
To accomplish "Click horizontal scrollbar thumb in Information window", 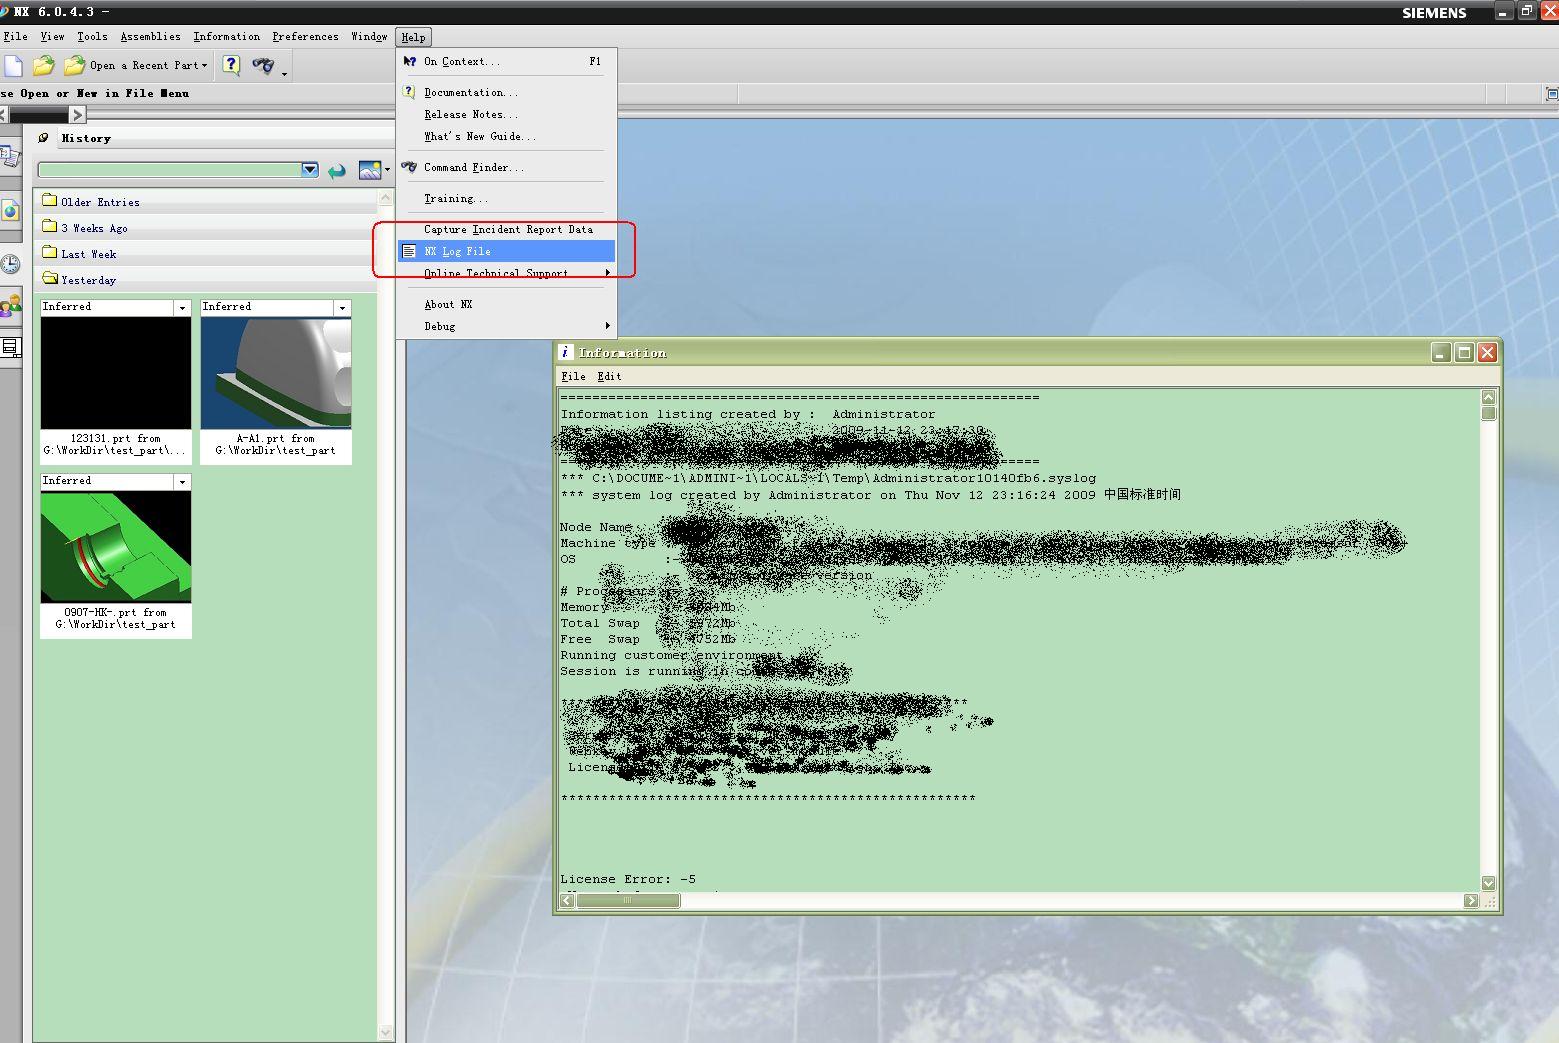I will click(x=628, y=900).
